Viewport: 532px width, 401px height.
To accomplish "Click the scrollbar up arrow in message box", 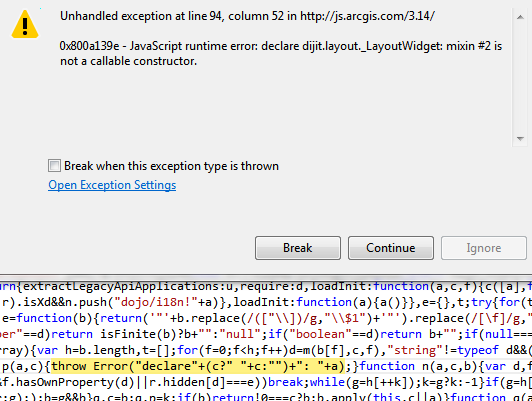I will click(520, 17).
